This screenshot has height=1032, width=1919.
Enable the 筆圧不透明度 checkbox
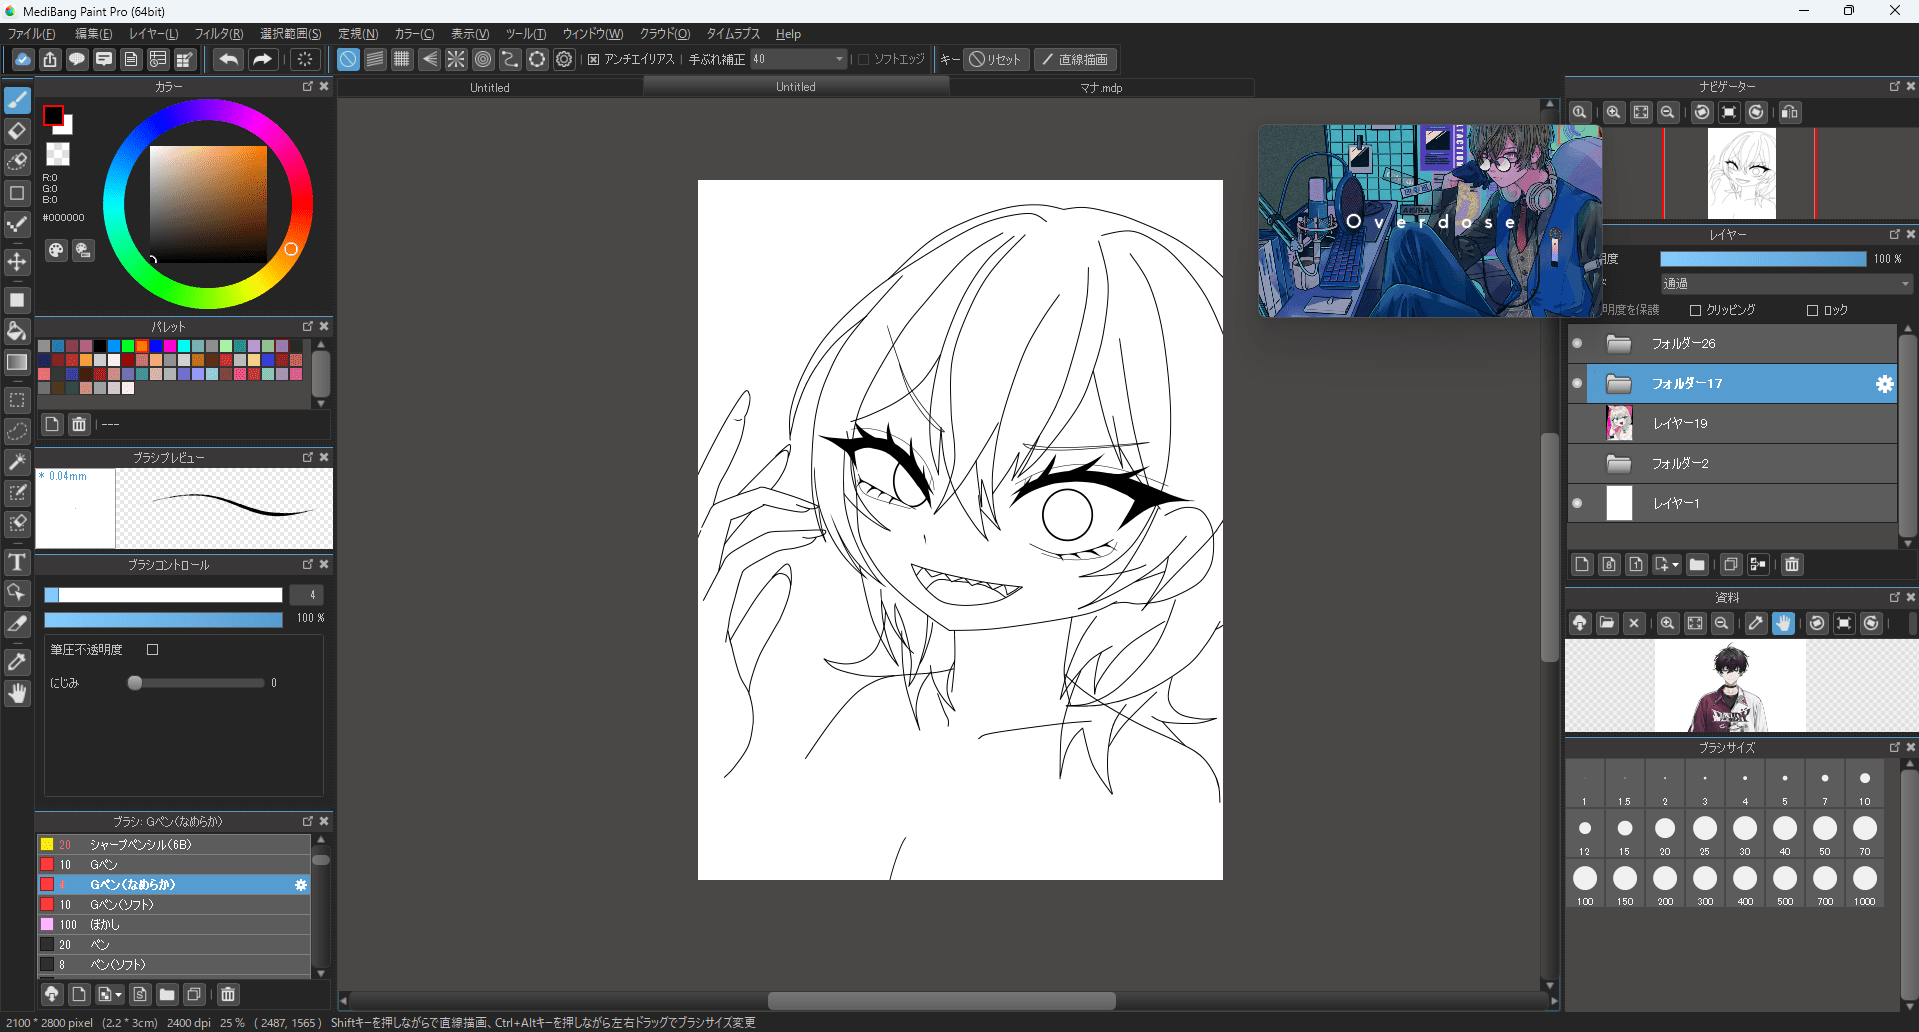(x=153, y=650)
